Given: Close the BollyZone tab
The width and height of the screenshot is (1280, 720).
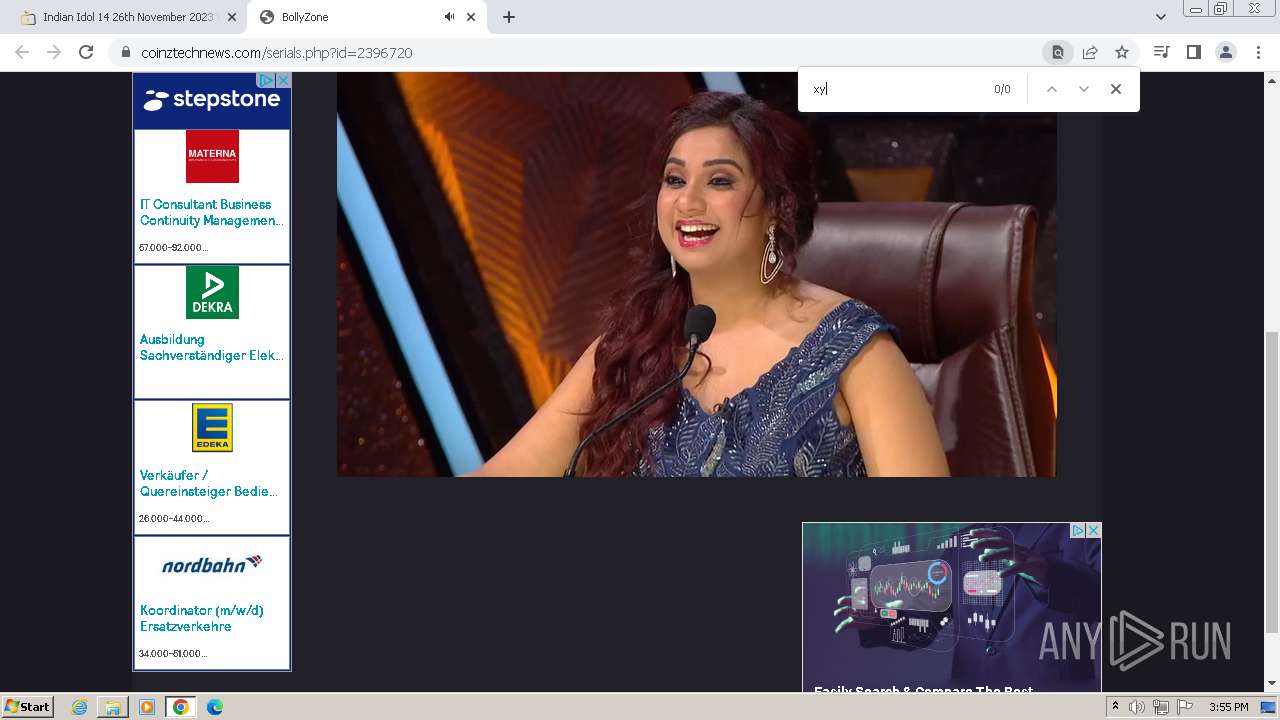Looking at the screenshot, I should click(471, 17).
